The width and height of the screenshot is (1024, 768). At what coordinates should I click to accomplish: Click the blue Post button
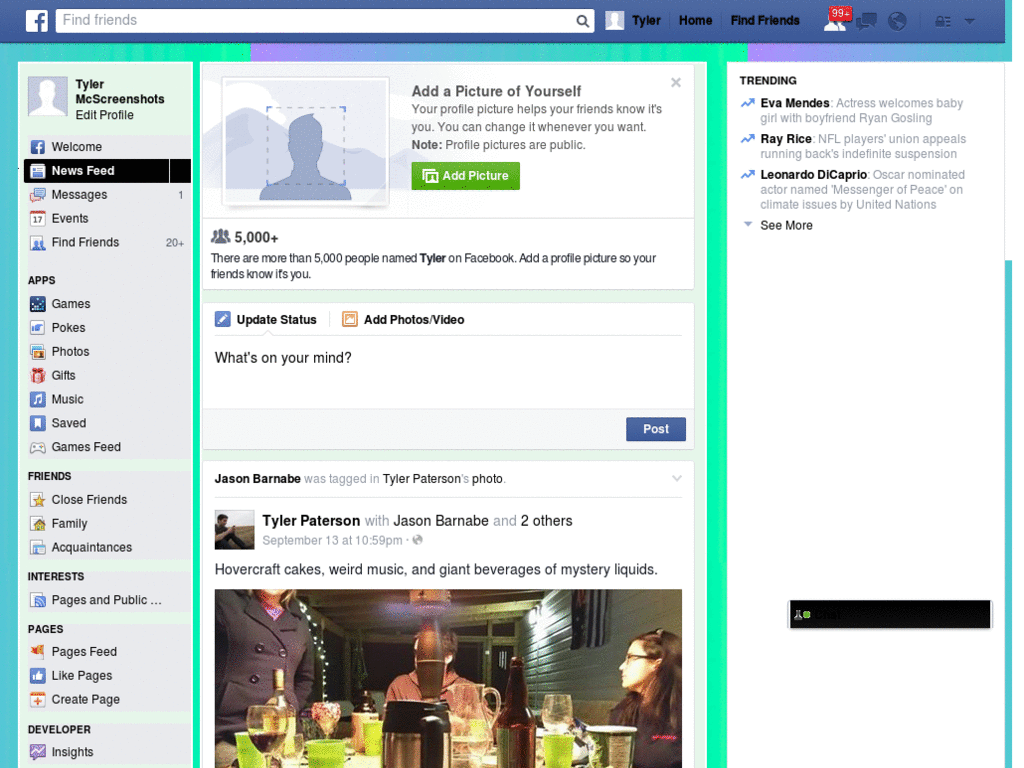tap(656, 429)
